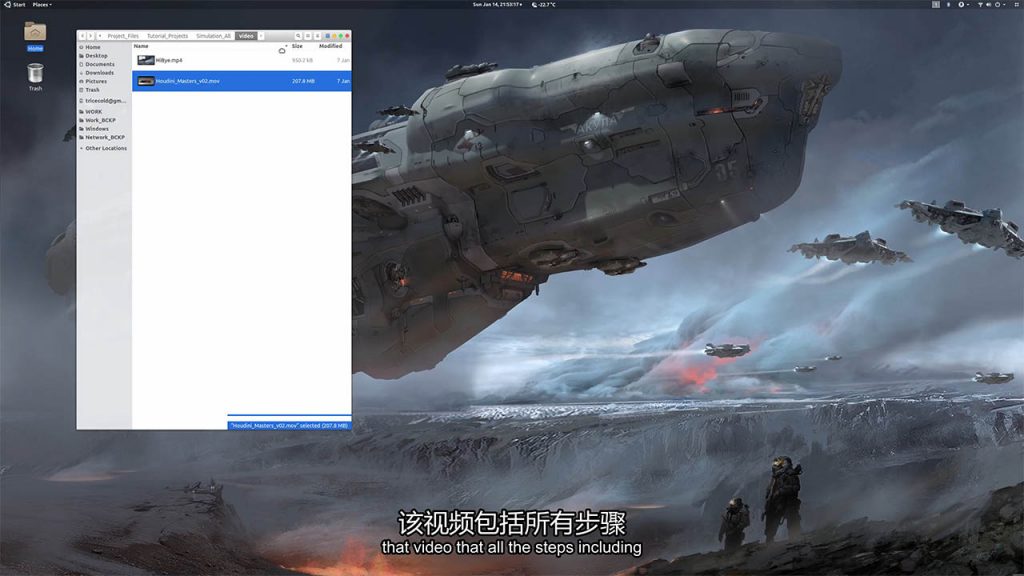1024x576 pixels.
Task: Click the tray icon at the far right of the top bar
Action: tap(1017, 5)
